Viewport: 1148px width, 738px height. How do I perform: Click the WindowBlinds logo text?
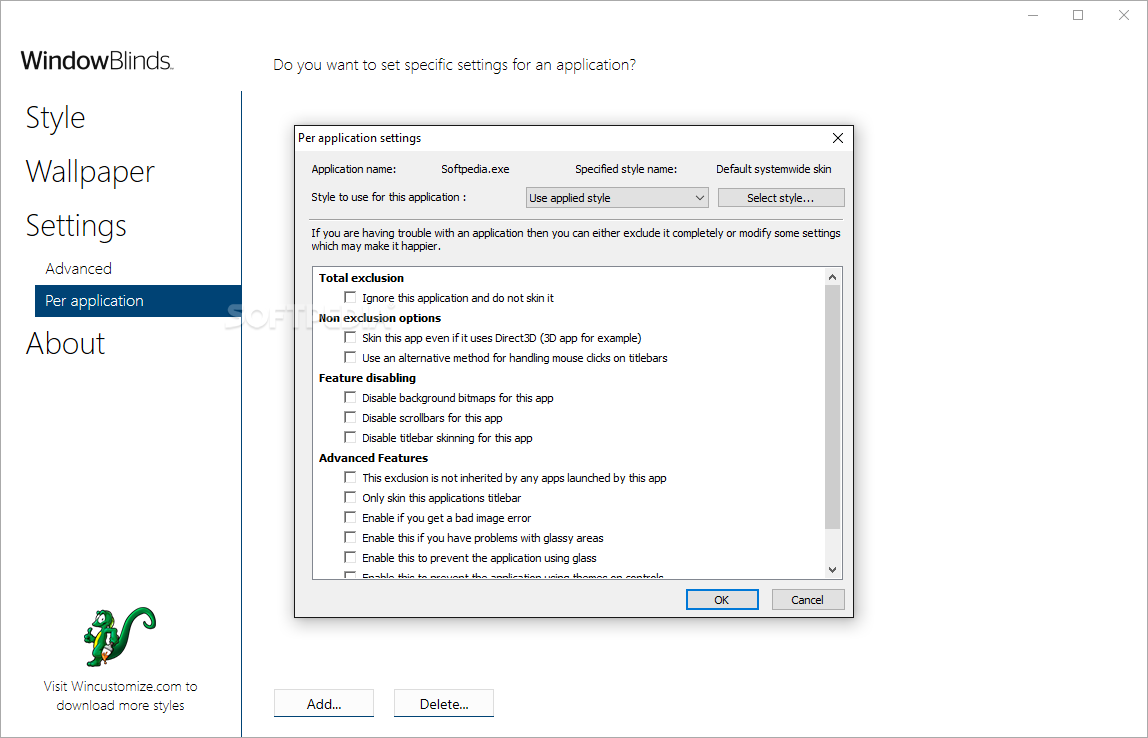(97, 61)
